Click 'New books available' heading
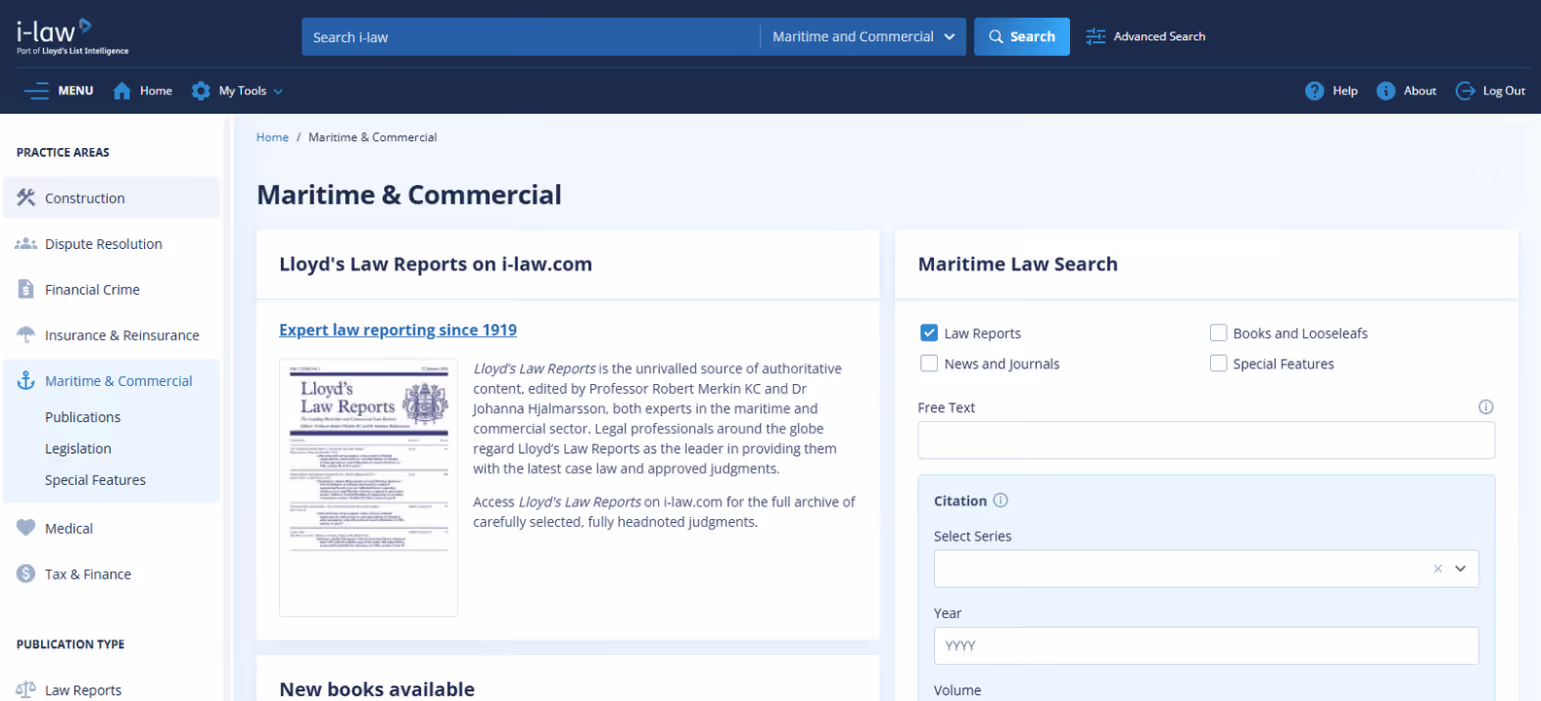 click(x=377, y=689)
